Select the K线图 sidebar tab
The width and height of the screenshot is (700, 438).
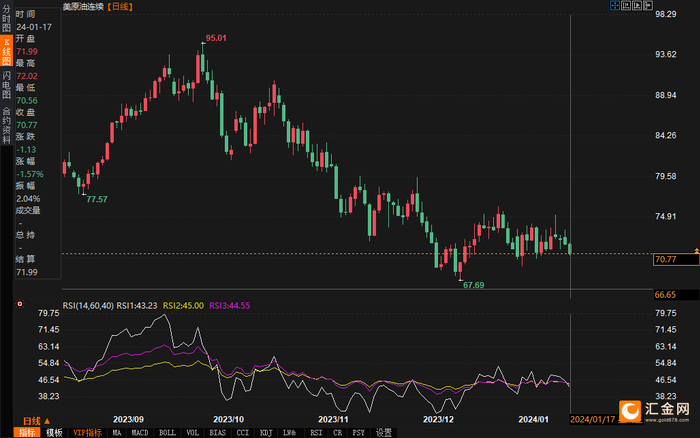(6, 51)
